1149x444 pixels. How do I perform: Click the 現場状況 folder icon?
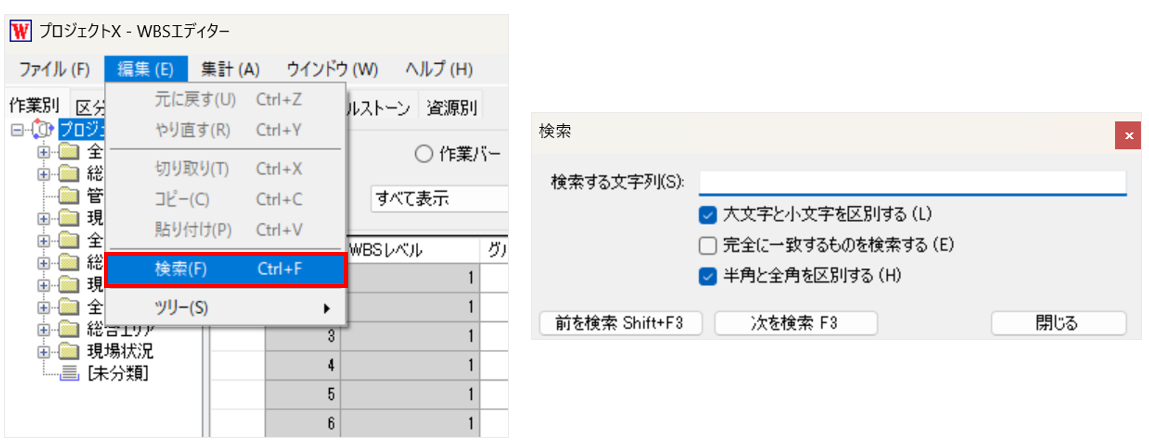pyautogui.click(x=69, y=350)
